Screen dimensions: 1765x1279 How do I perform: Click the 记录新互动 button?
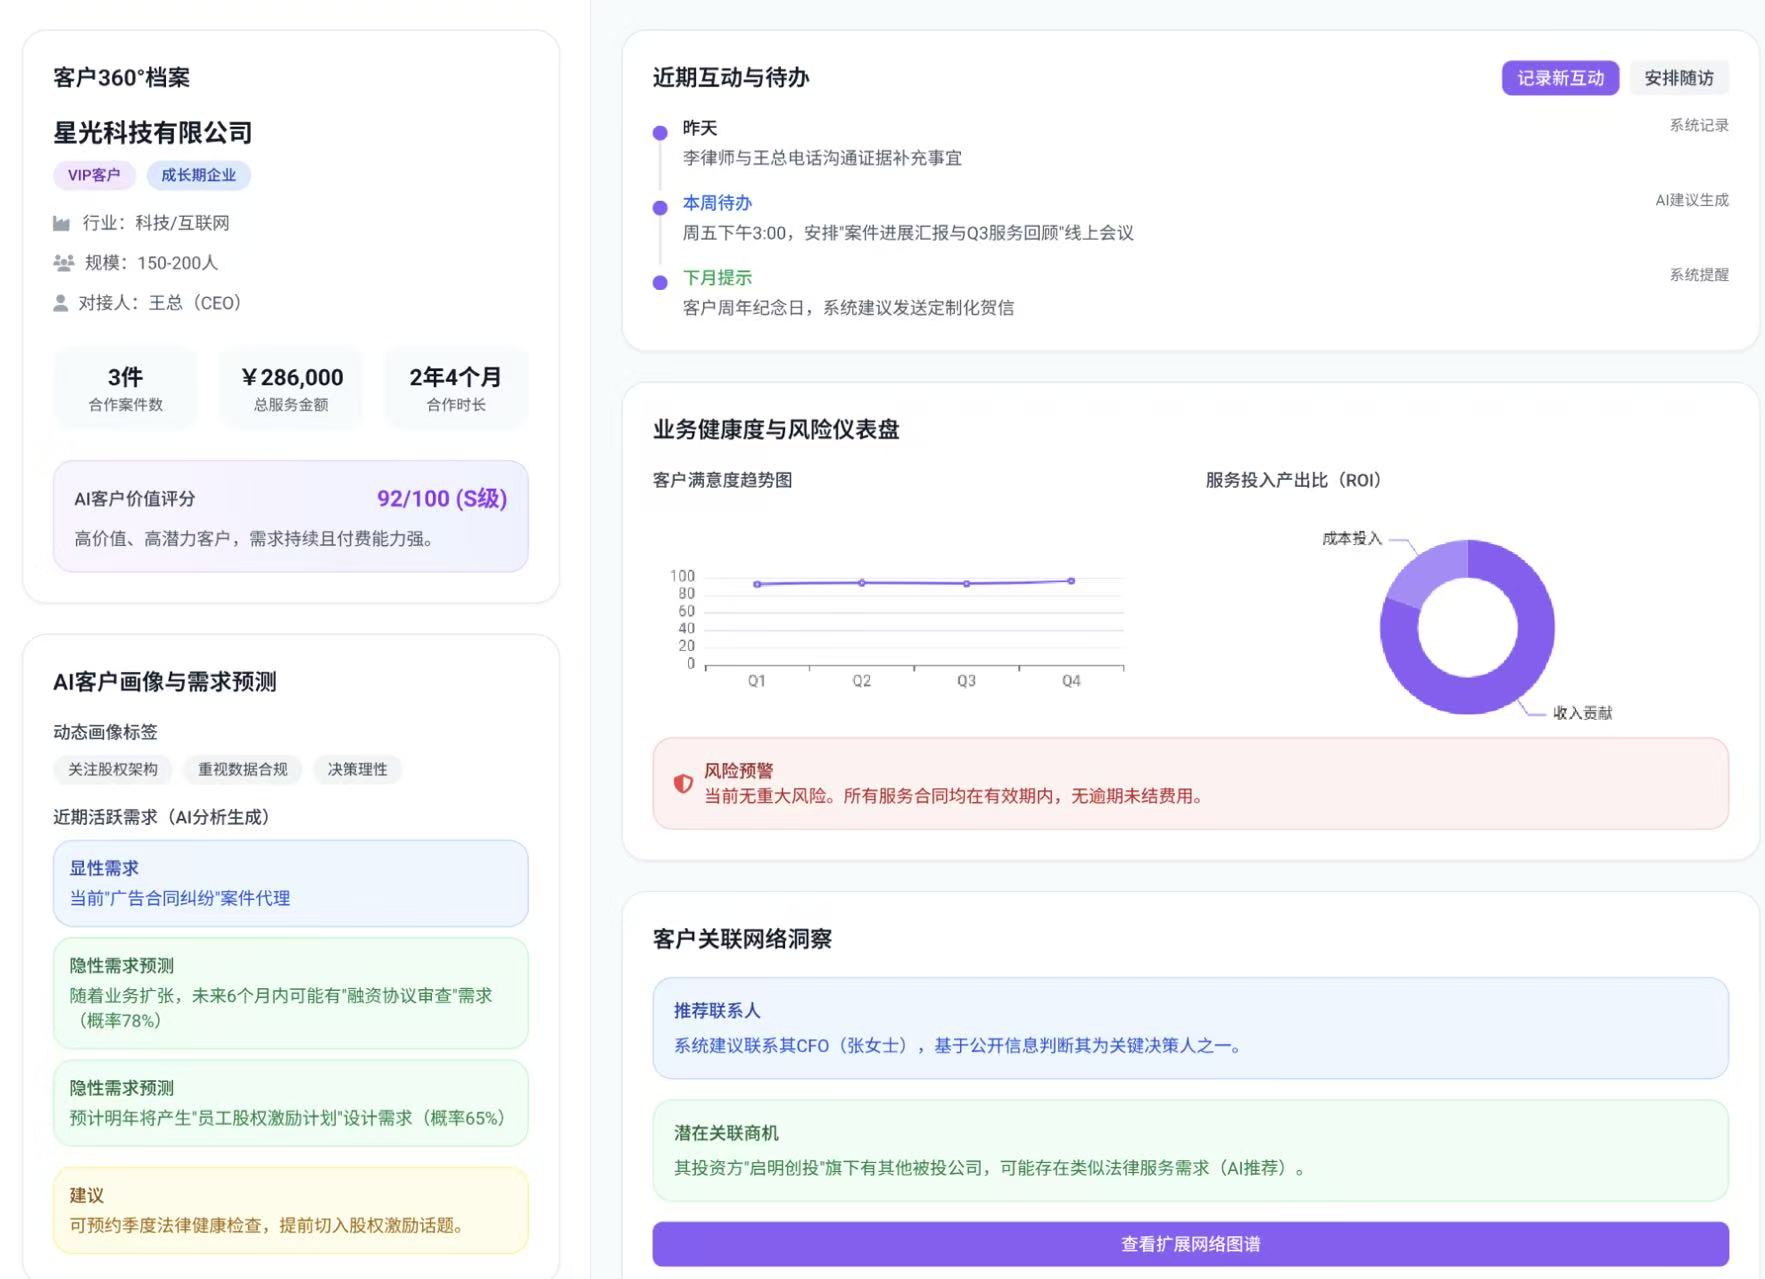(x=1560, y=78)
